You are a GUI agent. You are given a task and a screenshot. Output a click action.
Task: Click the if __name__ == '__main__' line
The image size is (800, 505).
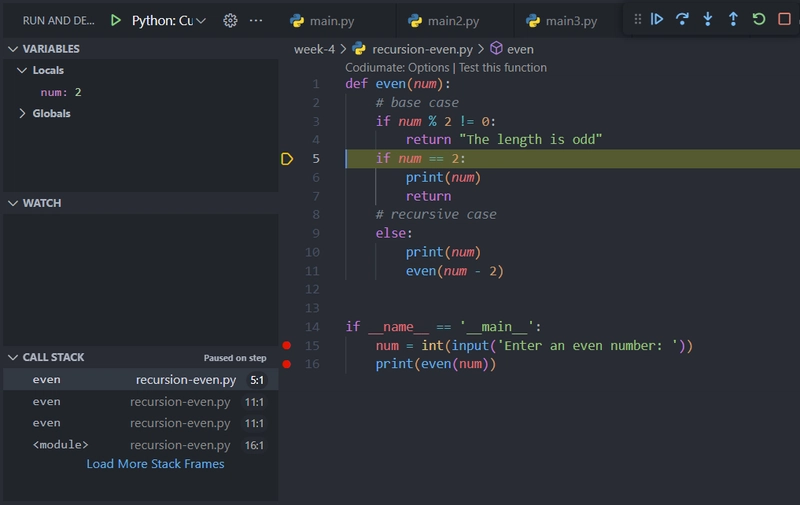(x=443, y=326)
